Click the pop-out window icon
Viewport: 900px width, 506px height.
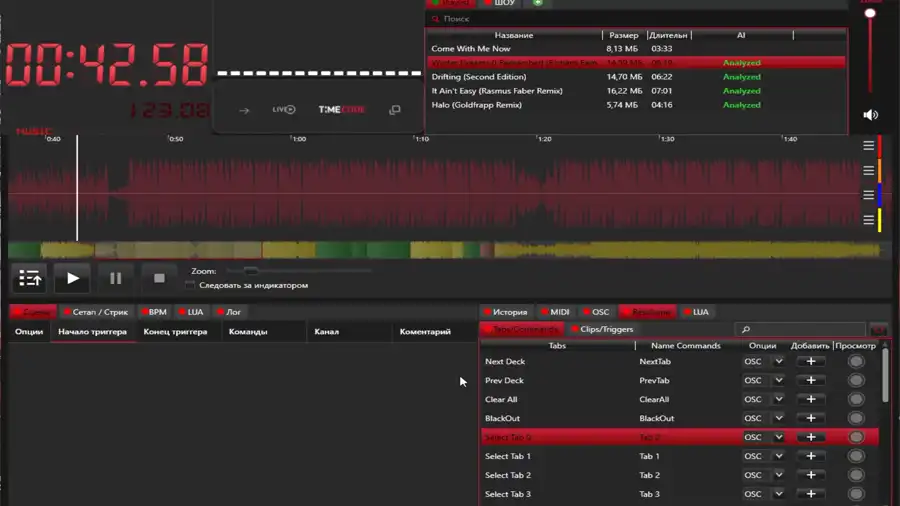[x=395, y=110]
